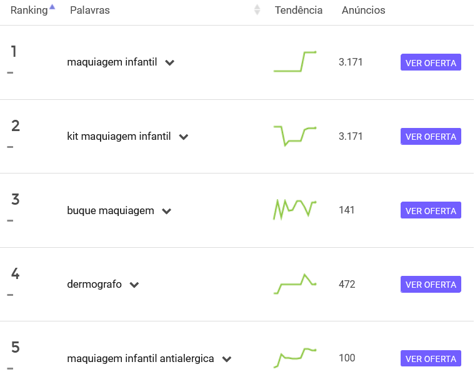475x387 pixels.
Task: Open the trend sparkline for dermografo
Action: 295,284
